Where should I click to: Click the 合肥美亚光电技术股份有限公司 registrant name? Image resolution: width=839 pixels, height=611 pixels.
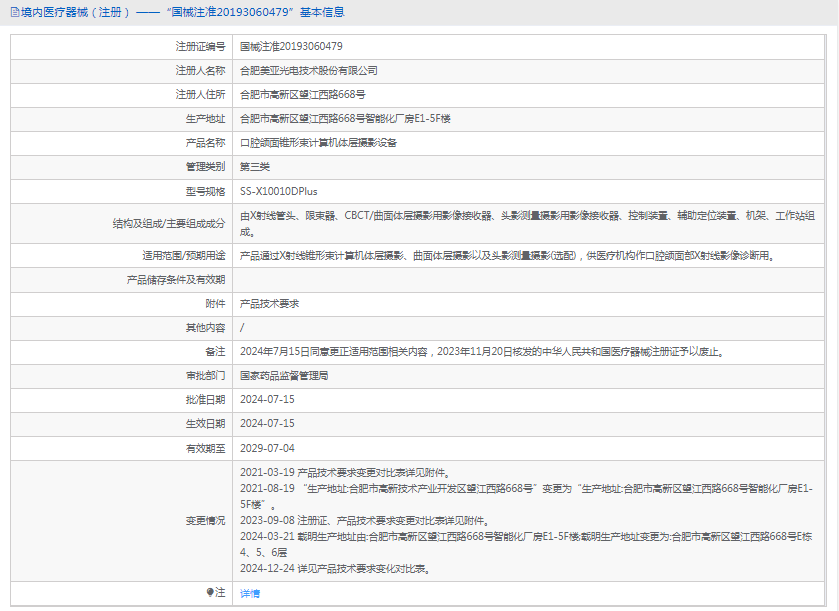pyautogui.click(x=309, y=71)
